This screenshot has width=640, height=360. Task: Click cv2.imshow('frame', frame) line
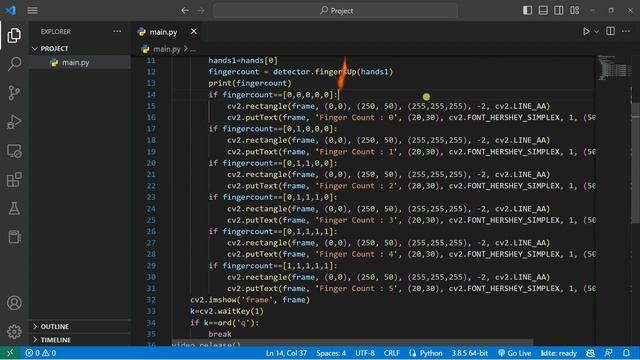pyautogui.click(x=250, y=300)
